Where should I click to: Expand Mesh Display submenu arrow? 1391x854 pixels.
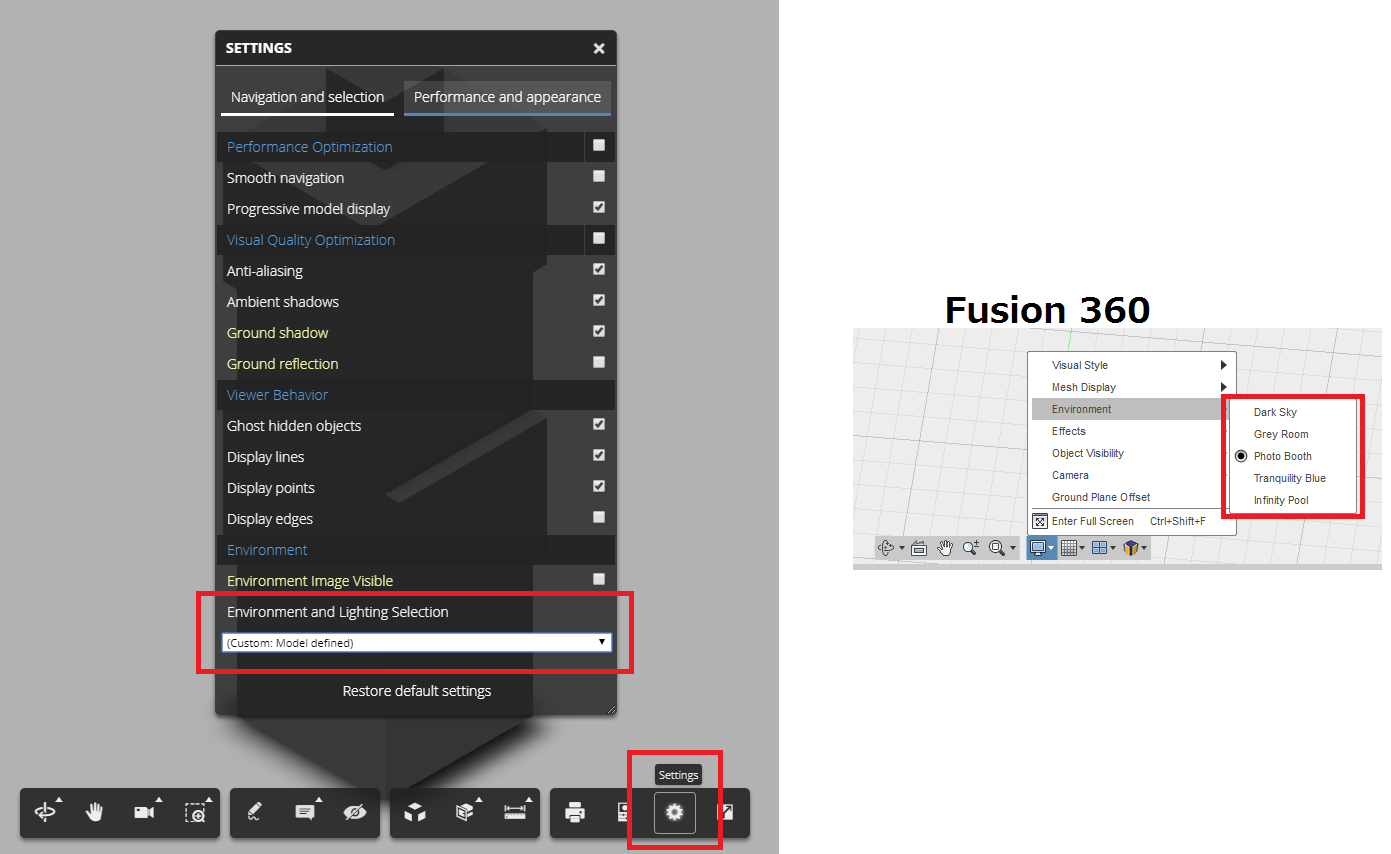click(1223, 387)
